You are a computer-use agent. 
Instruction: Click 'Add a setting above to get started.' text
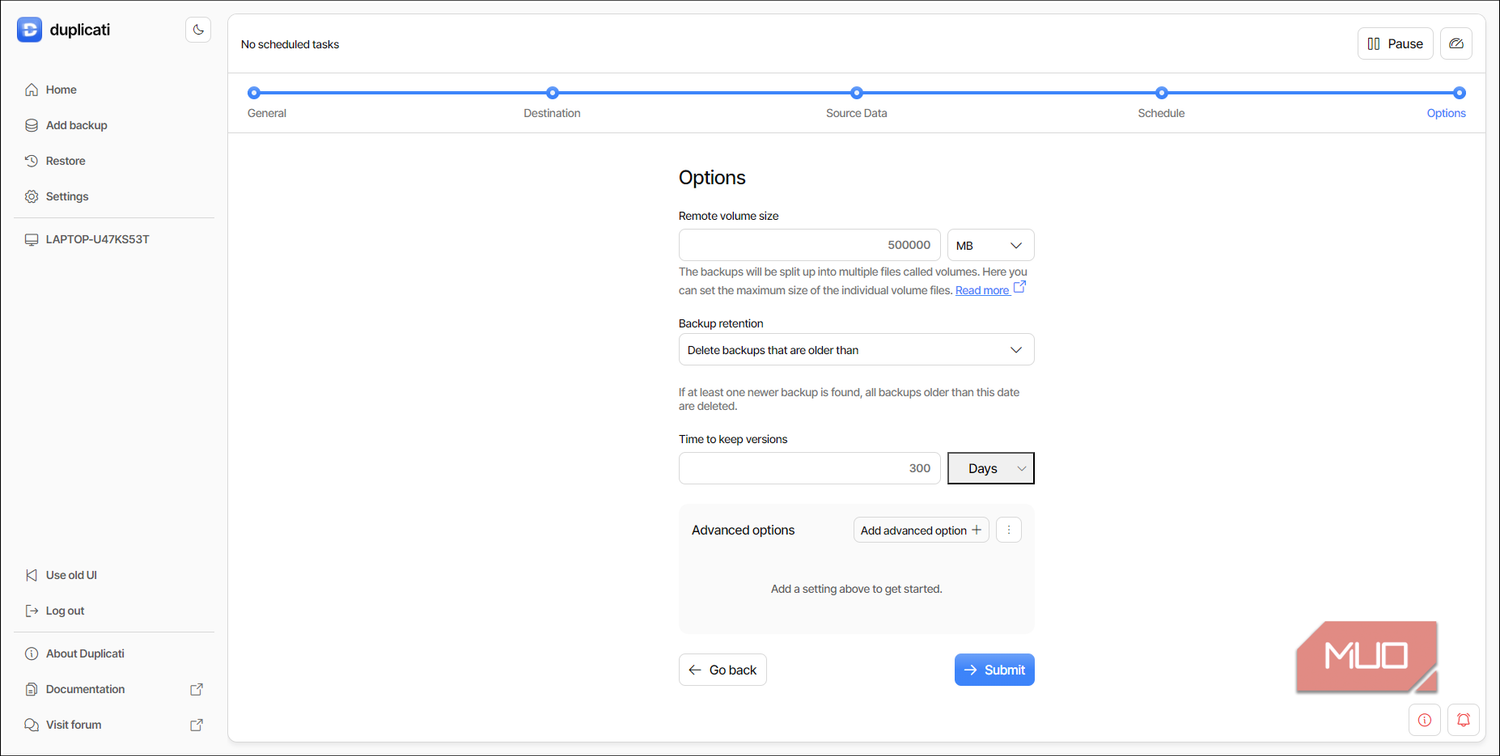(x=856, y=589)
